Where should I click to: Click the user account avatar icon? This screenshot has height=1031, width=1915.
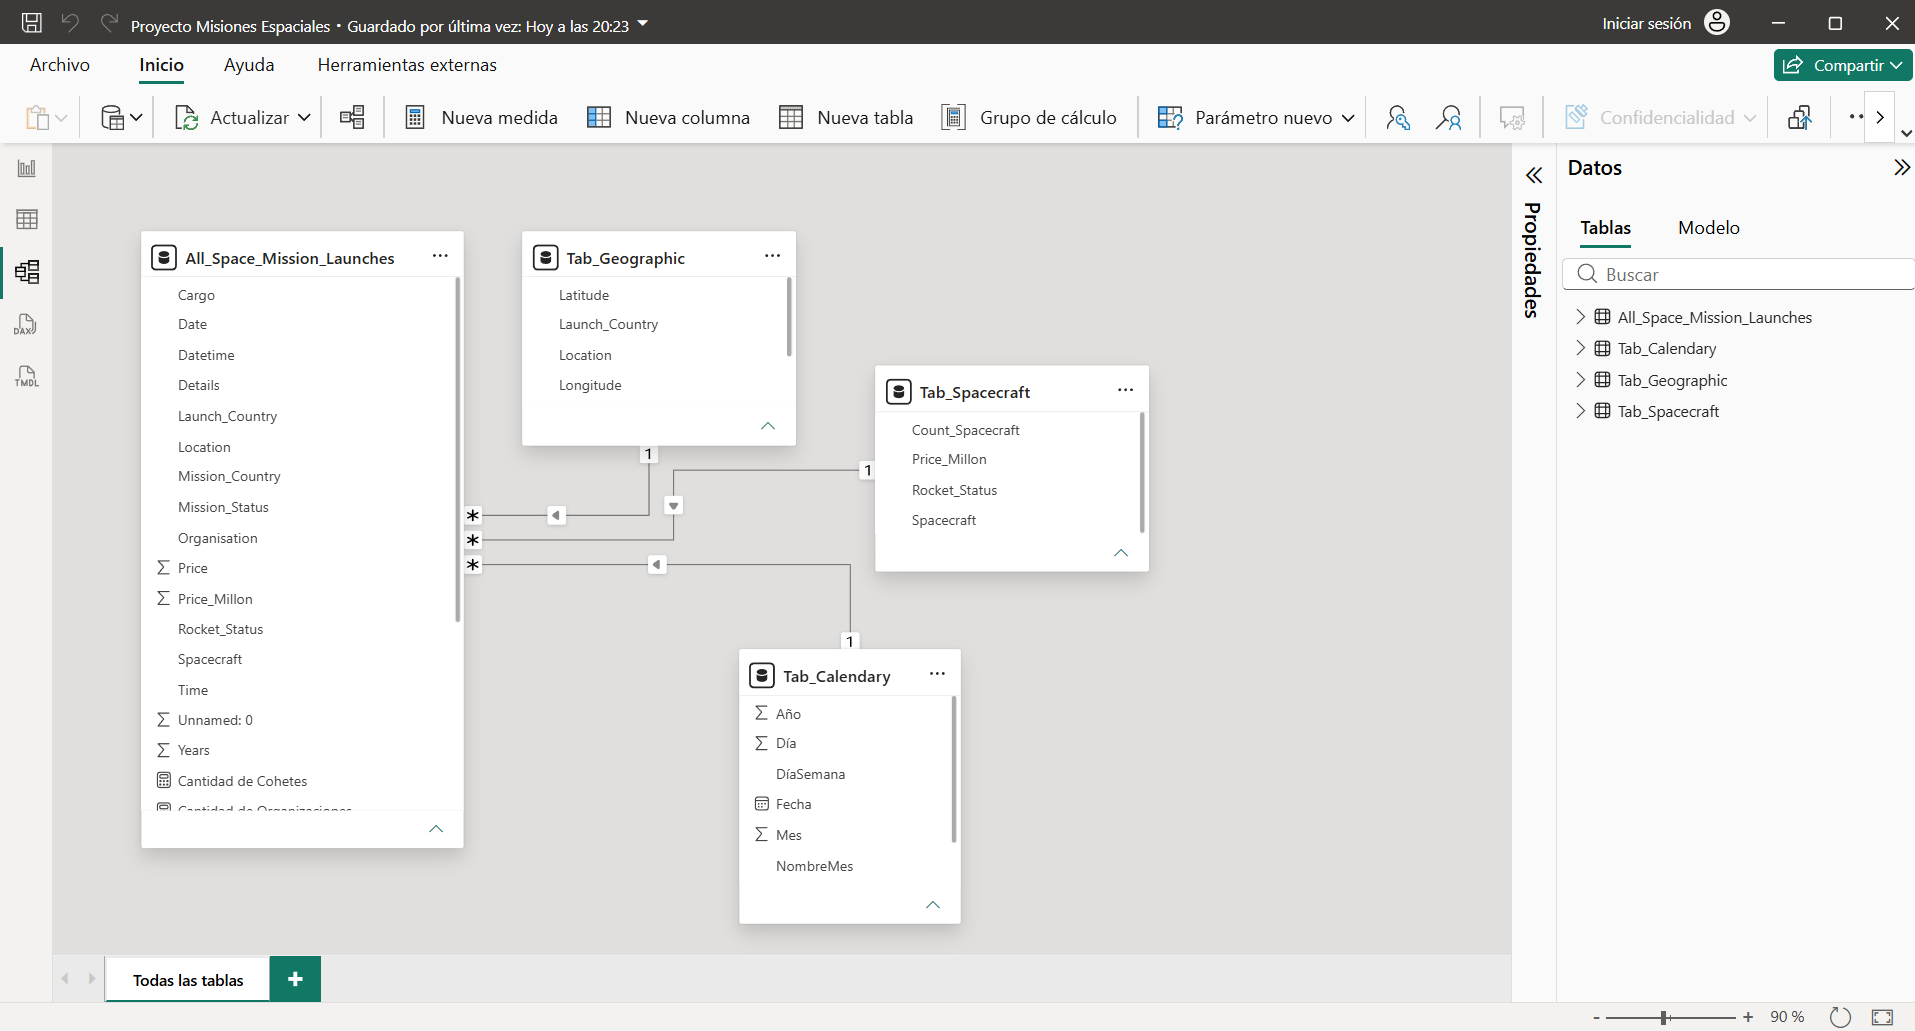click(1717, 22)
